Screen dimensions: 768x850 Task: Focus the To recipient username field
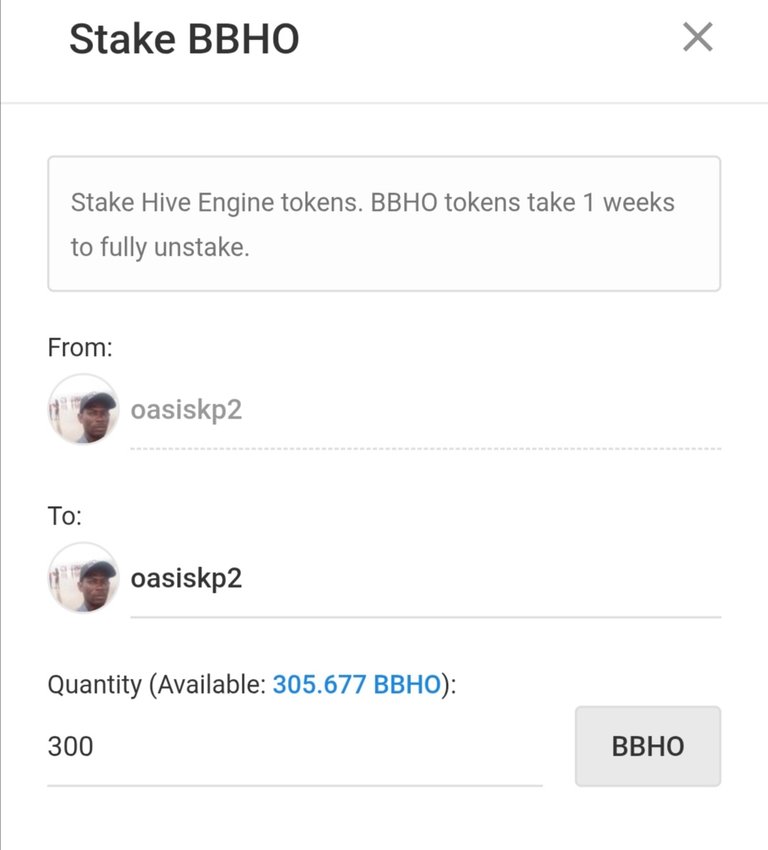click(x=425, y=578)
